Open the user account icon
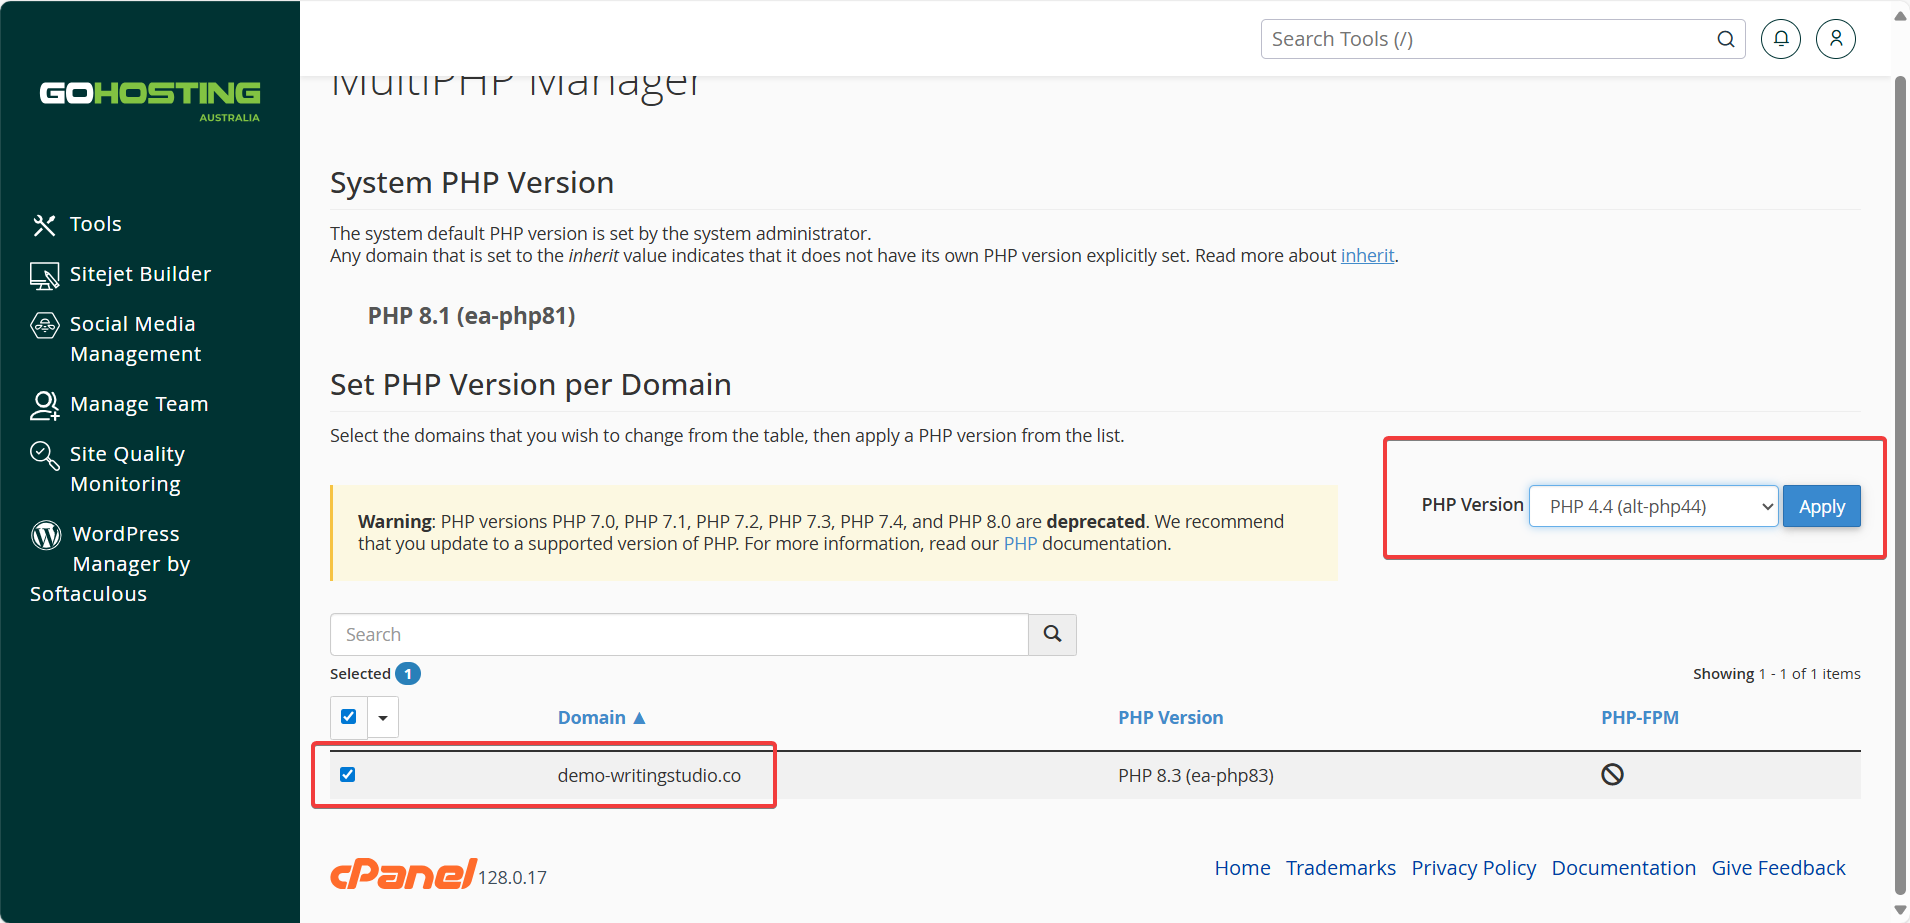 click(1836, 39)
